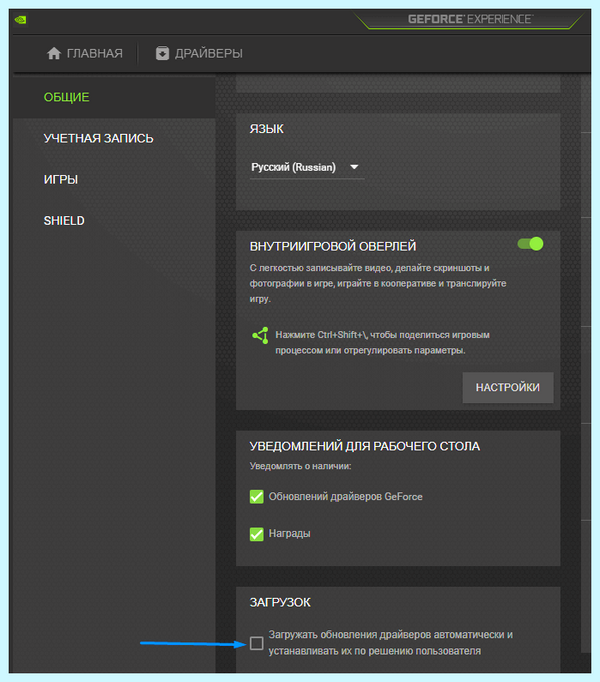This screenshot has width=600, height=682.
Task: Disable the ВНУТРИИГРОВОЙ ОВЕРЛЕЙ toggle
Action: [530, 244]
